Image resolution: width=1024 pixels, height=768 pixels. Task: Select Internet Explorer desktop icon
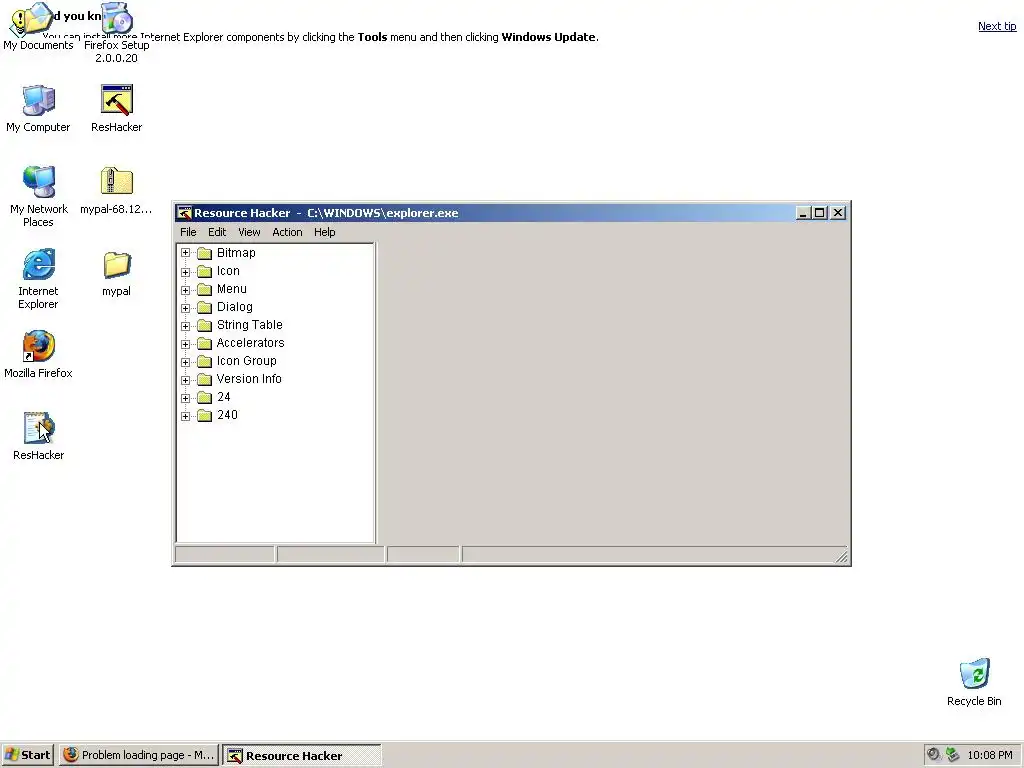(39, 264)
